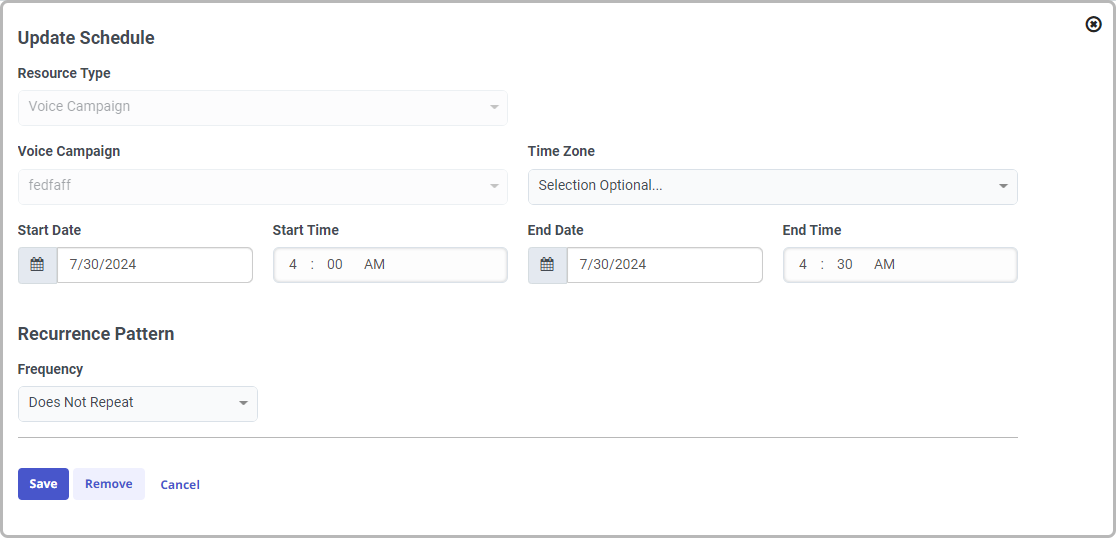Select the End Time hour value
1116x538 pixels.
[803, 265]
